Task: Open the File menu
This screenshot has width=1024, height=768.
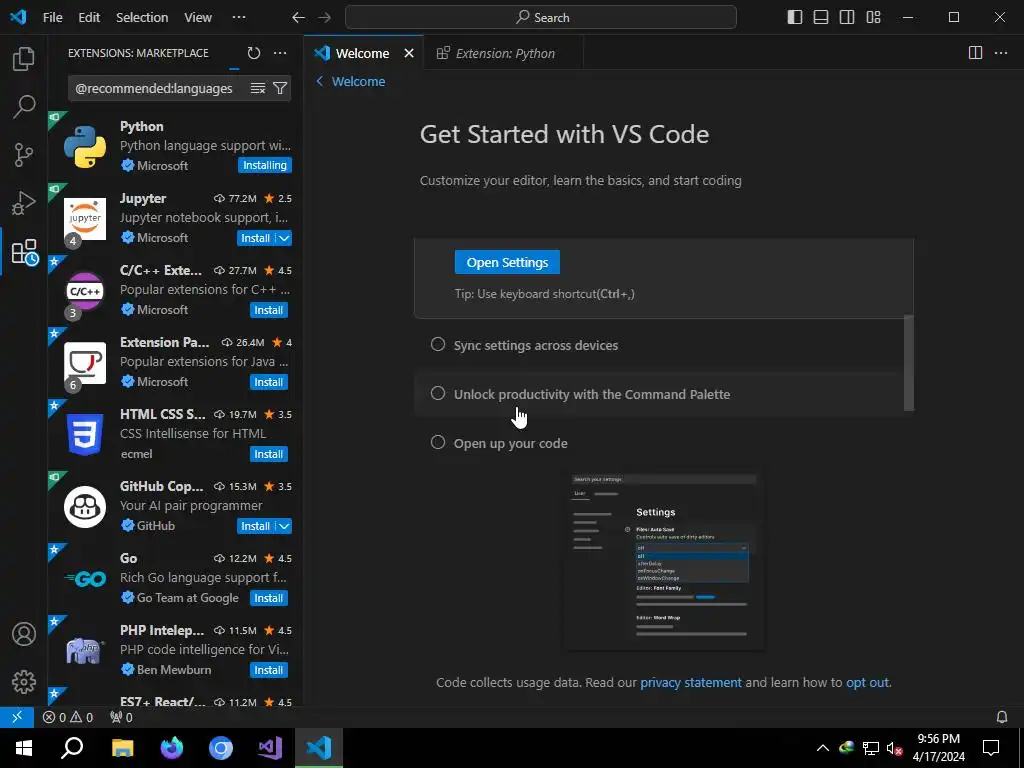Action: [x=53, y=18]
